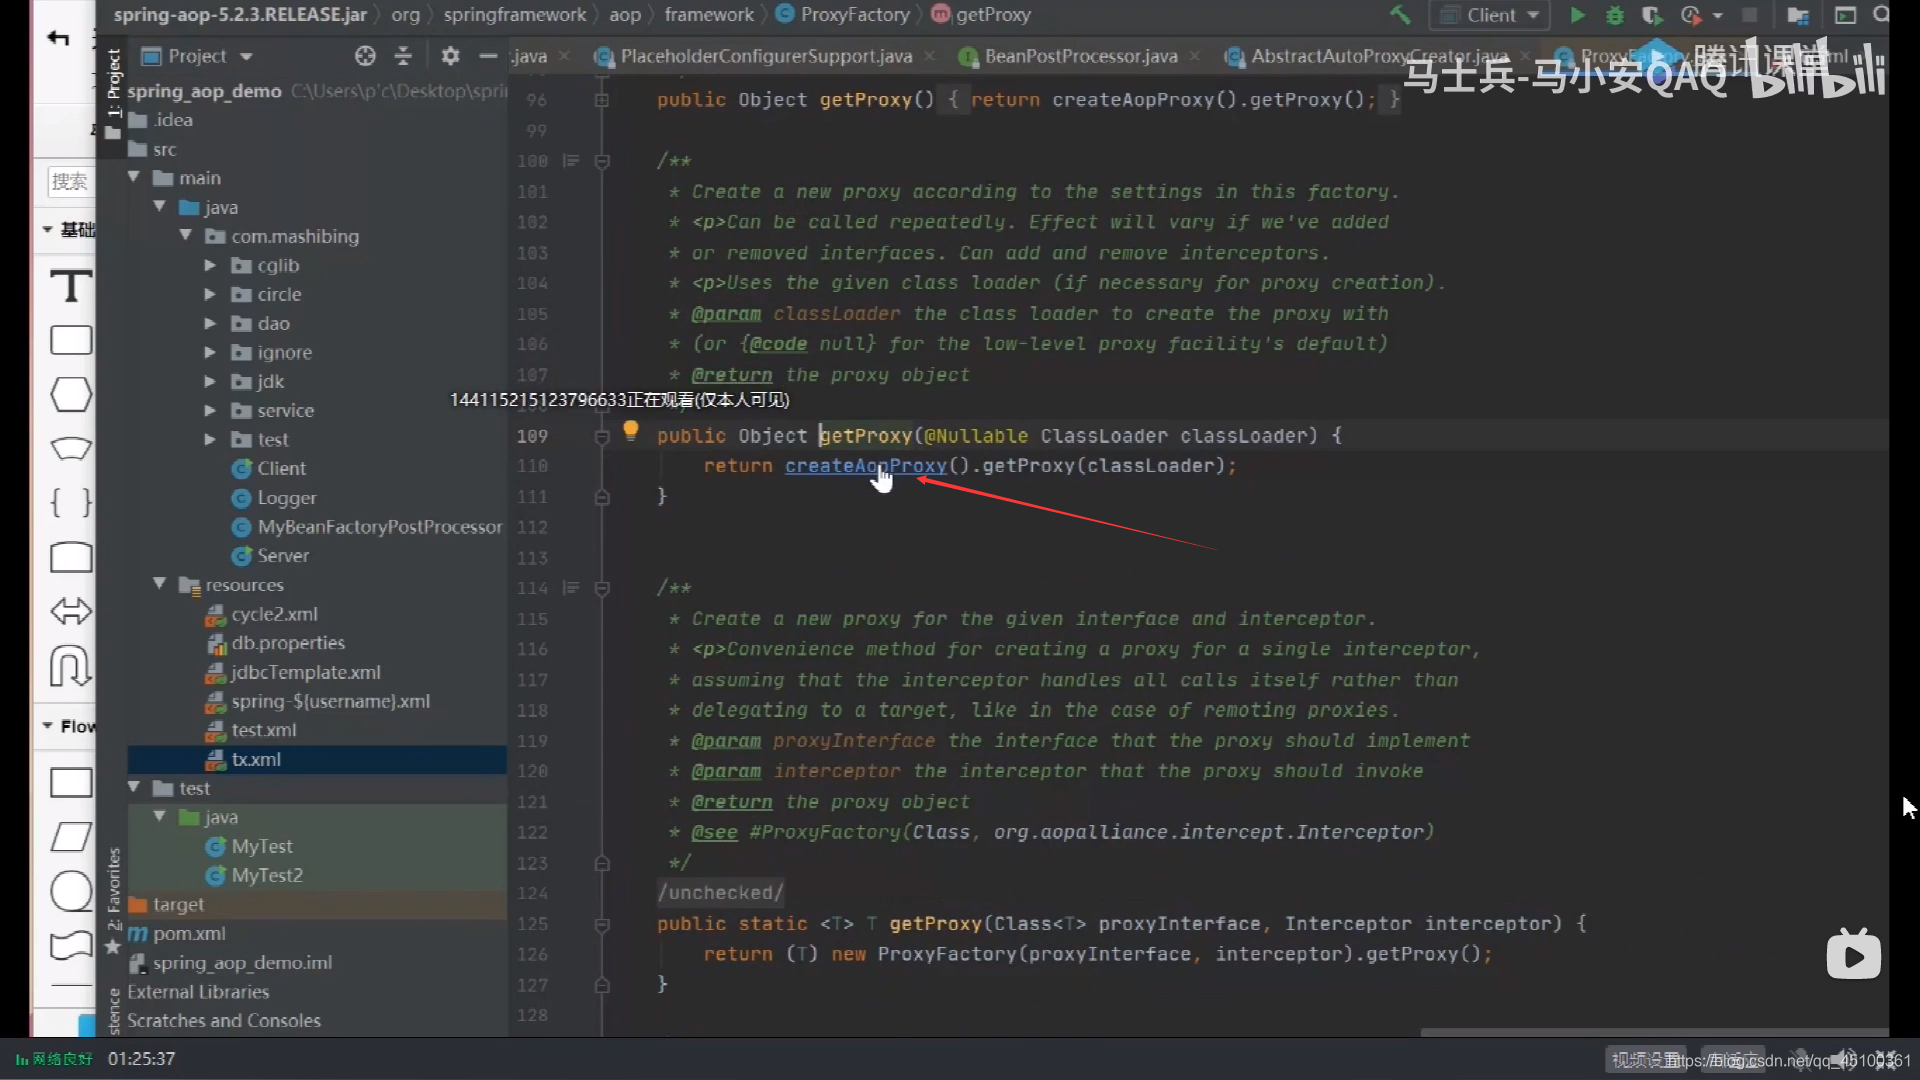Click the createAopProxy method link
The height and width of the screenshot is (1080, 1920).
865,466
